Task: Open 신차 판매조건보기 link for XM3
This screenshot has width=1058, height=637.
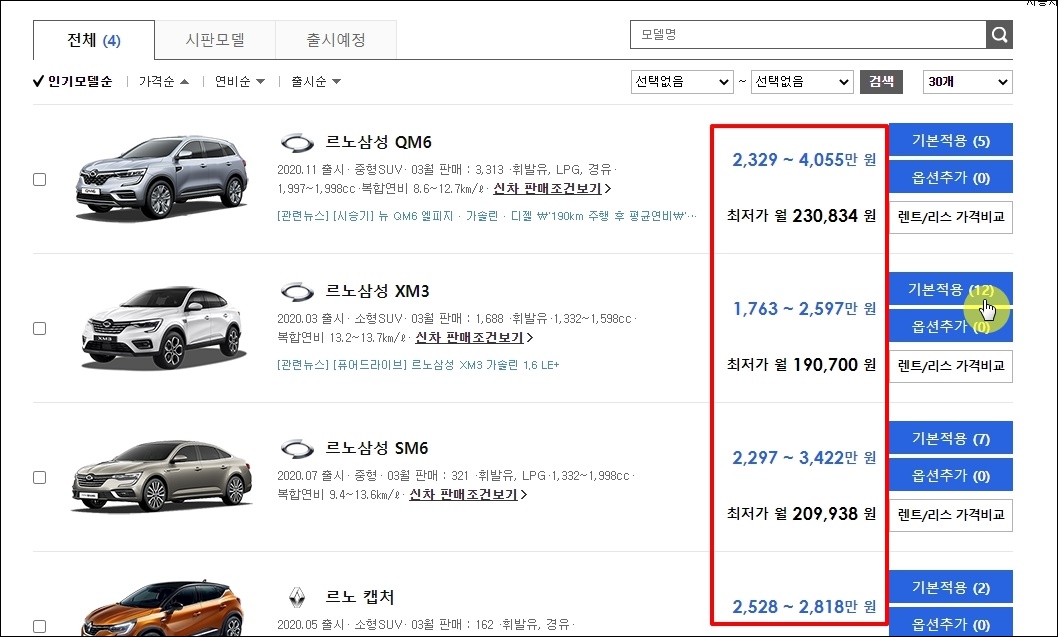Action: (x=474, y=337)
